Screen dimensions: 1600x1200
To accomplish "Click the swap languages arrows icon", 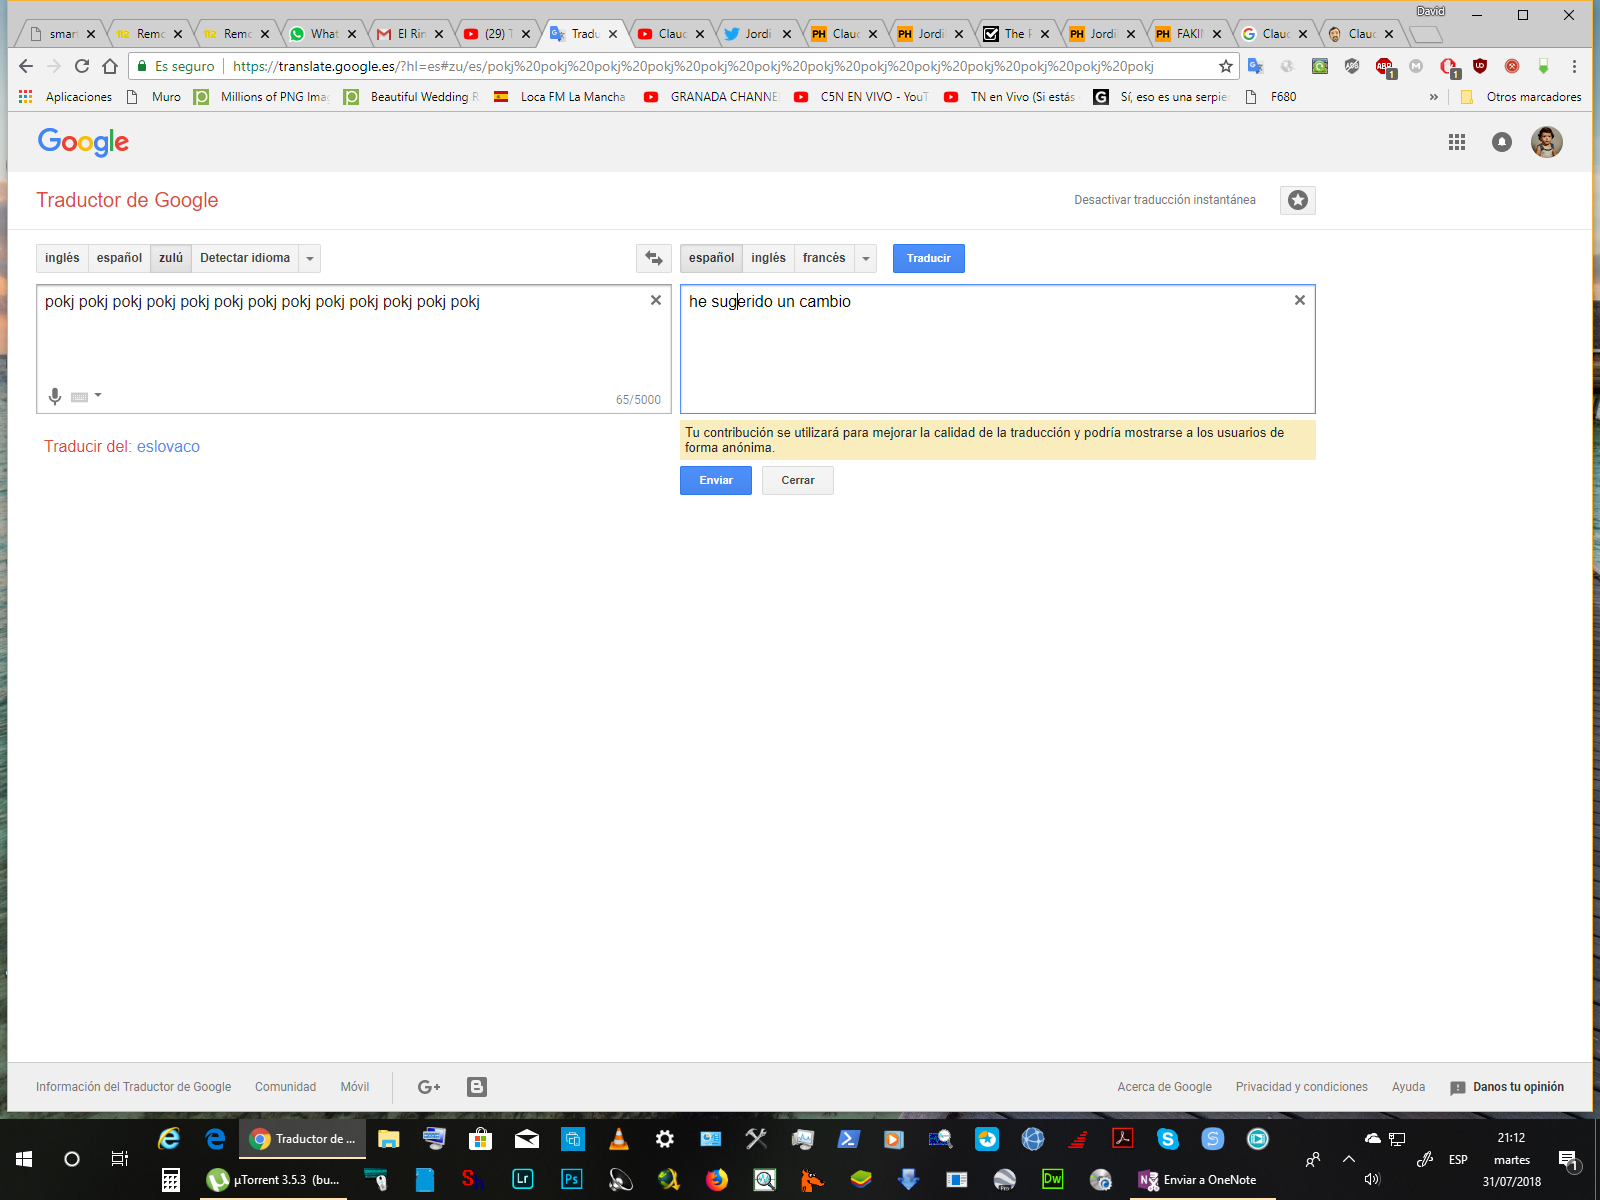I will click(x=654, y=258).
